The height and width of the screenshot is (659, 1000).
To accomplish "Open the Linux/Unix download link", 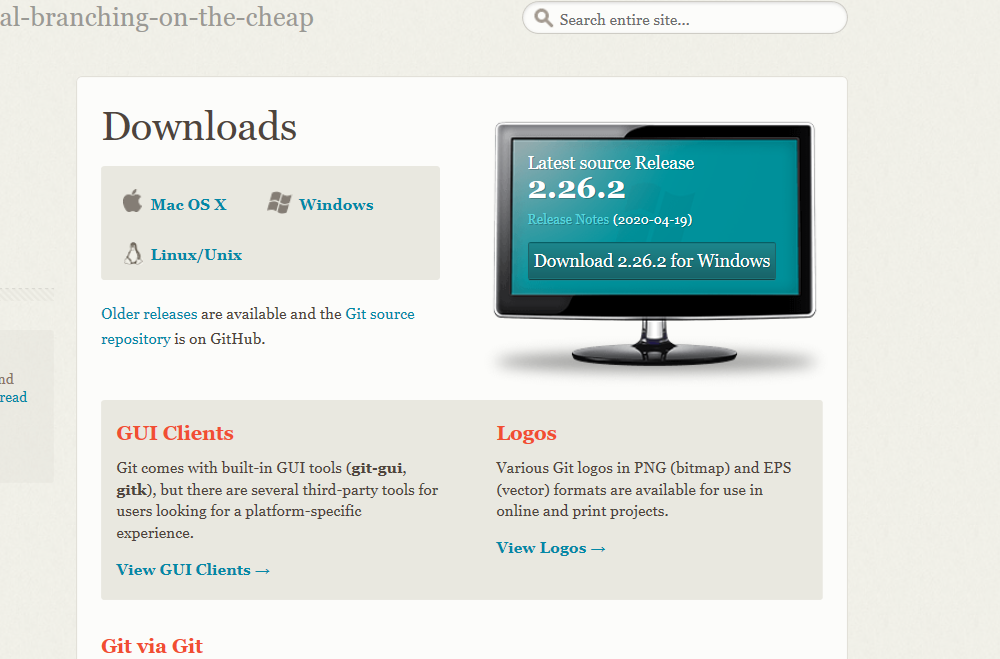I will point(196,255).
